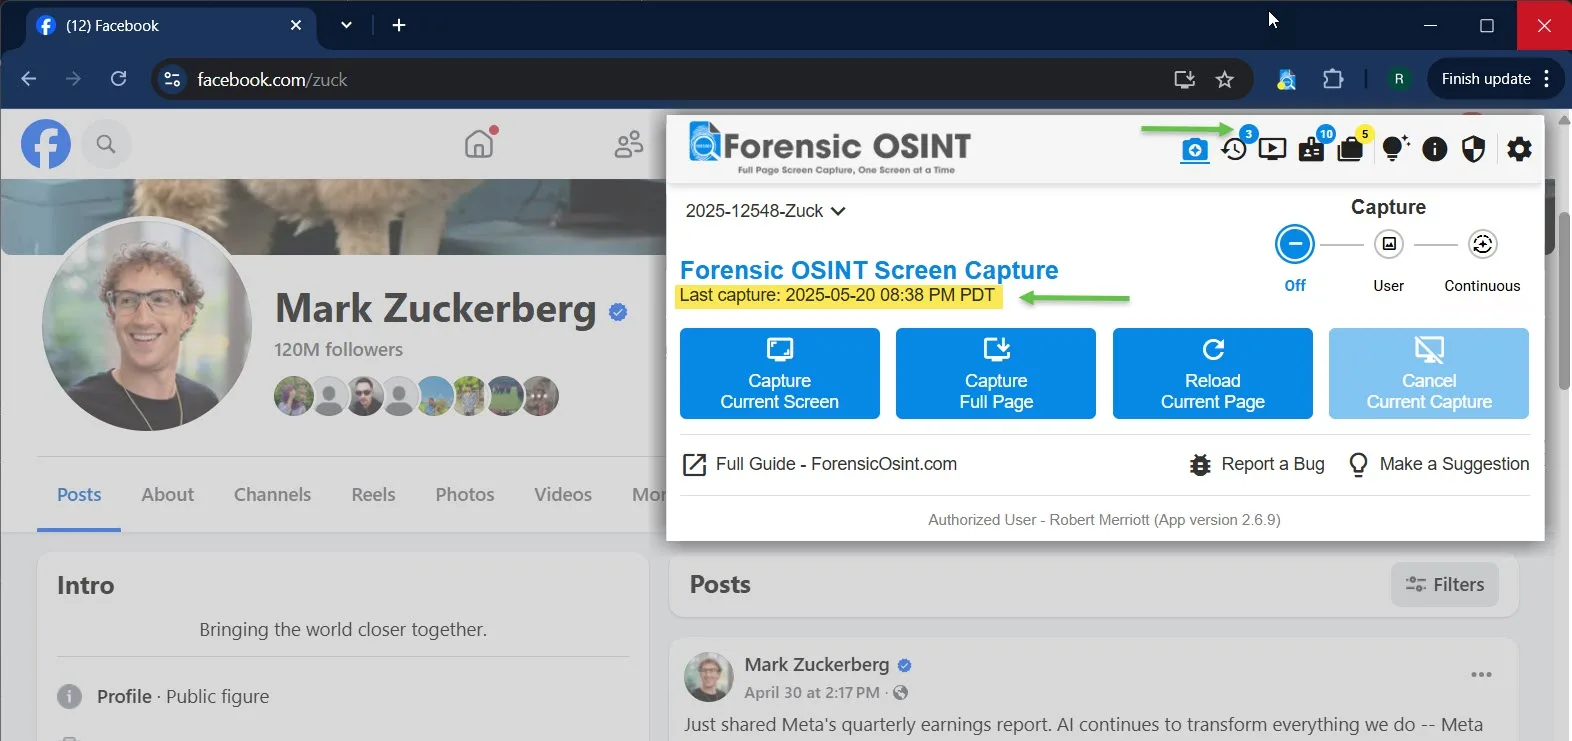Image resolution: width=1572 pixels, height=741 pixels.
Task: Open a new browser tab
Action: [x=399, y=25]
